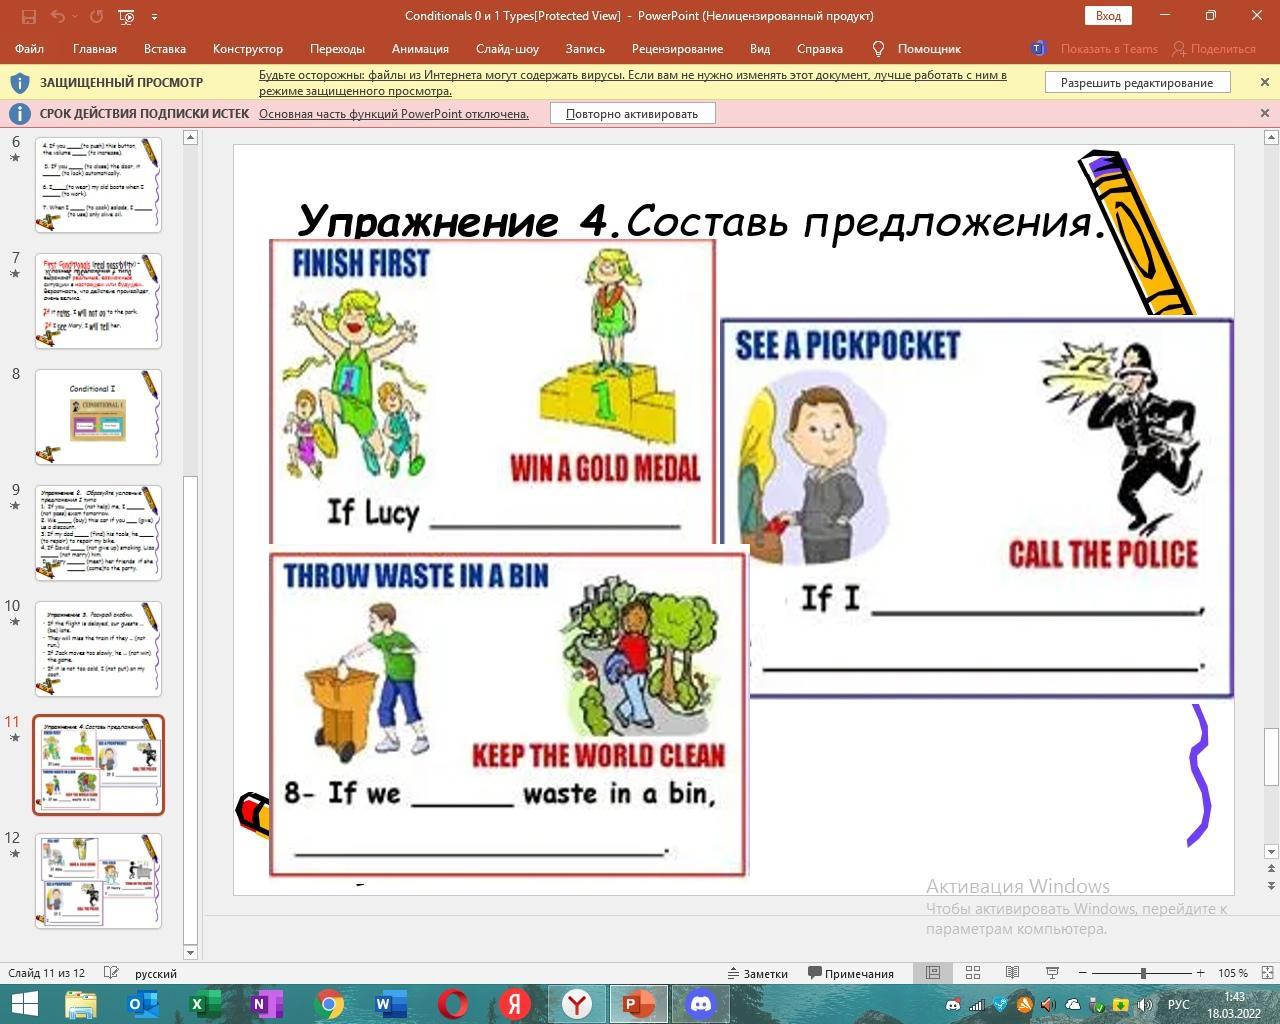Open Slide Sorter view

[x=972, y=973]
